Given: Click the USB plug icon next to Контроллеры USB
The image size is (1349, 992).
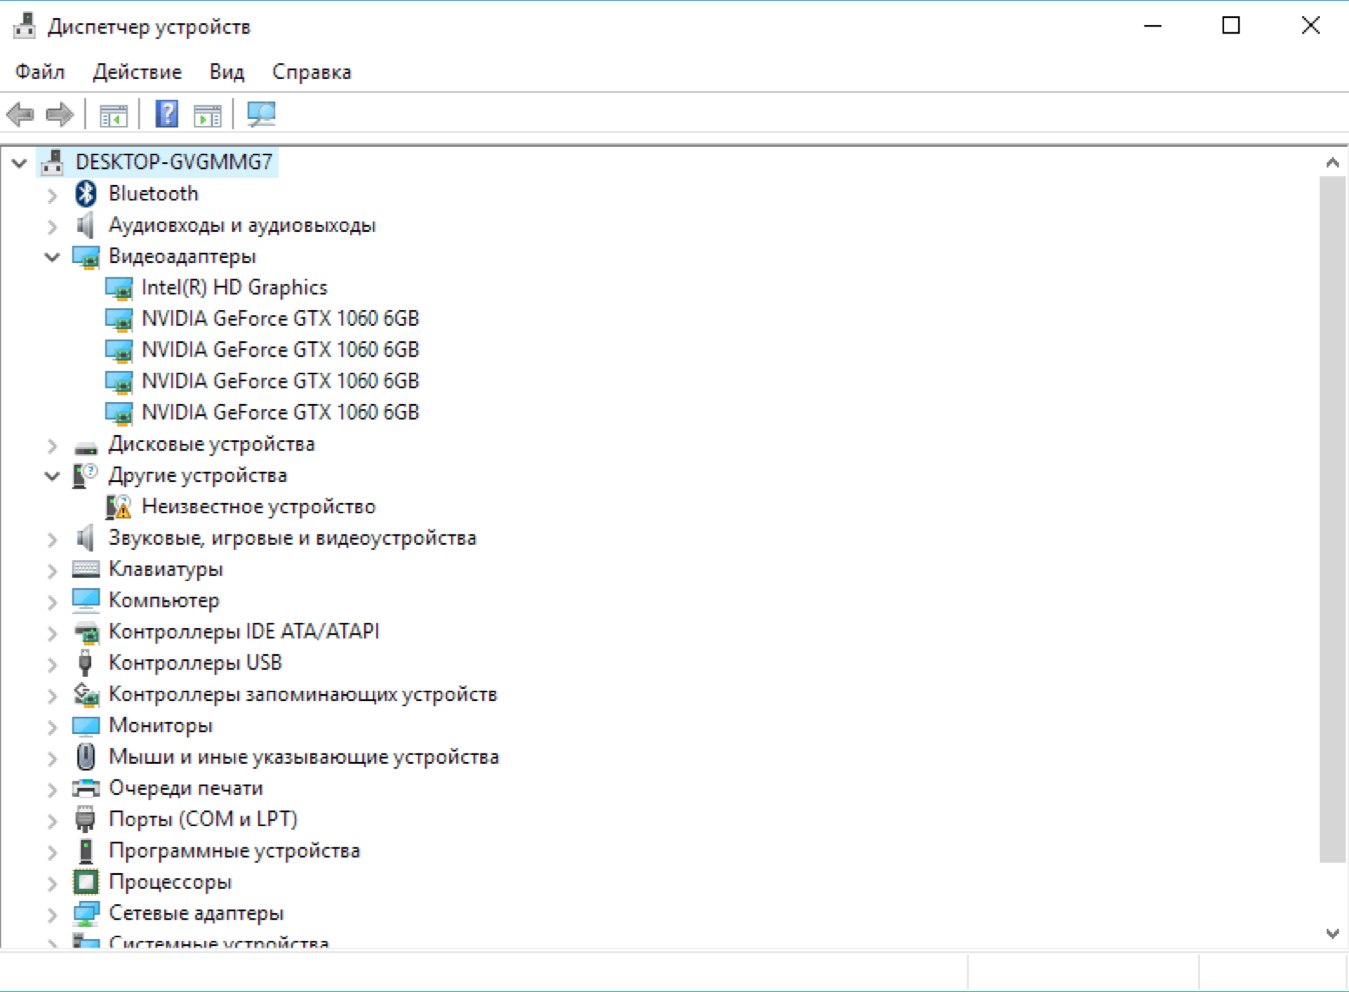Looking at the screenshot, I should [x=86, y=663].
